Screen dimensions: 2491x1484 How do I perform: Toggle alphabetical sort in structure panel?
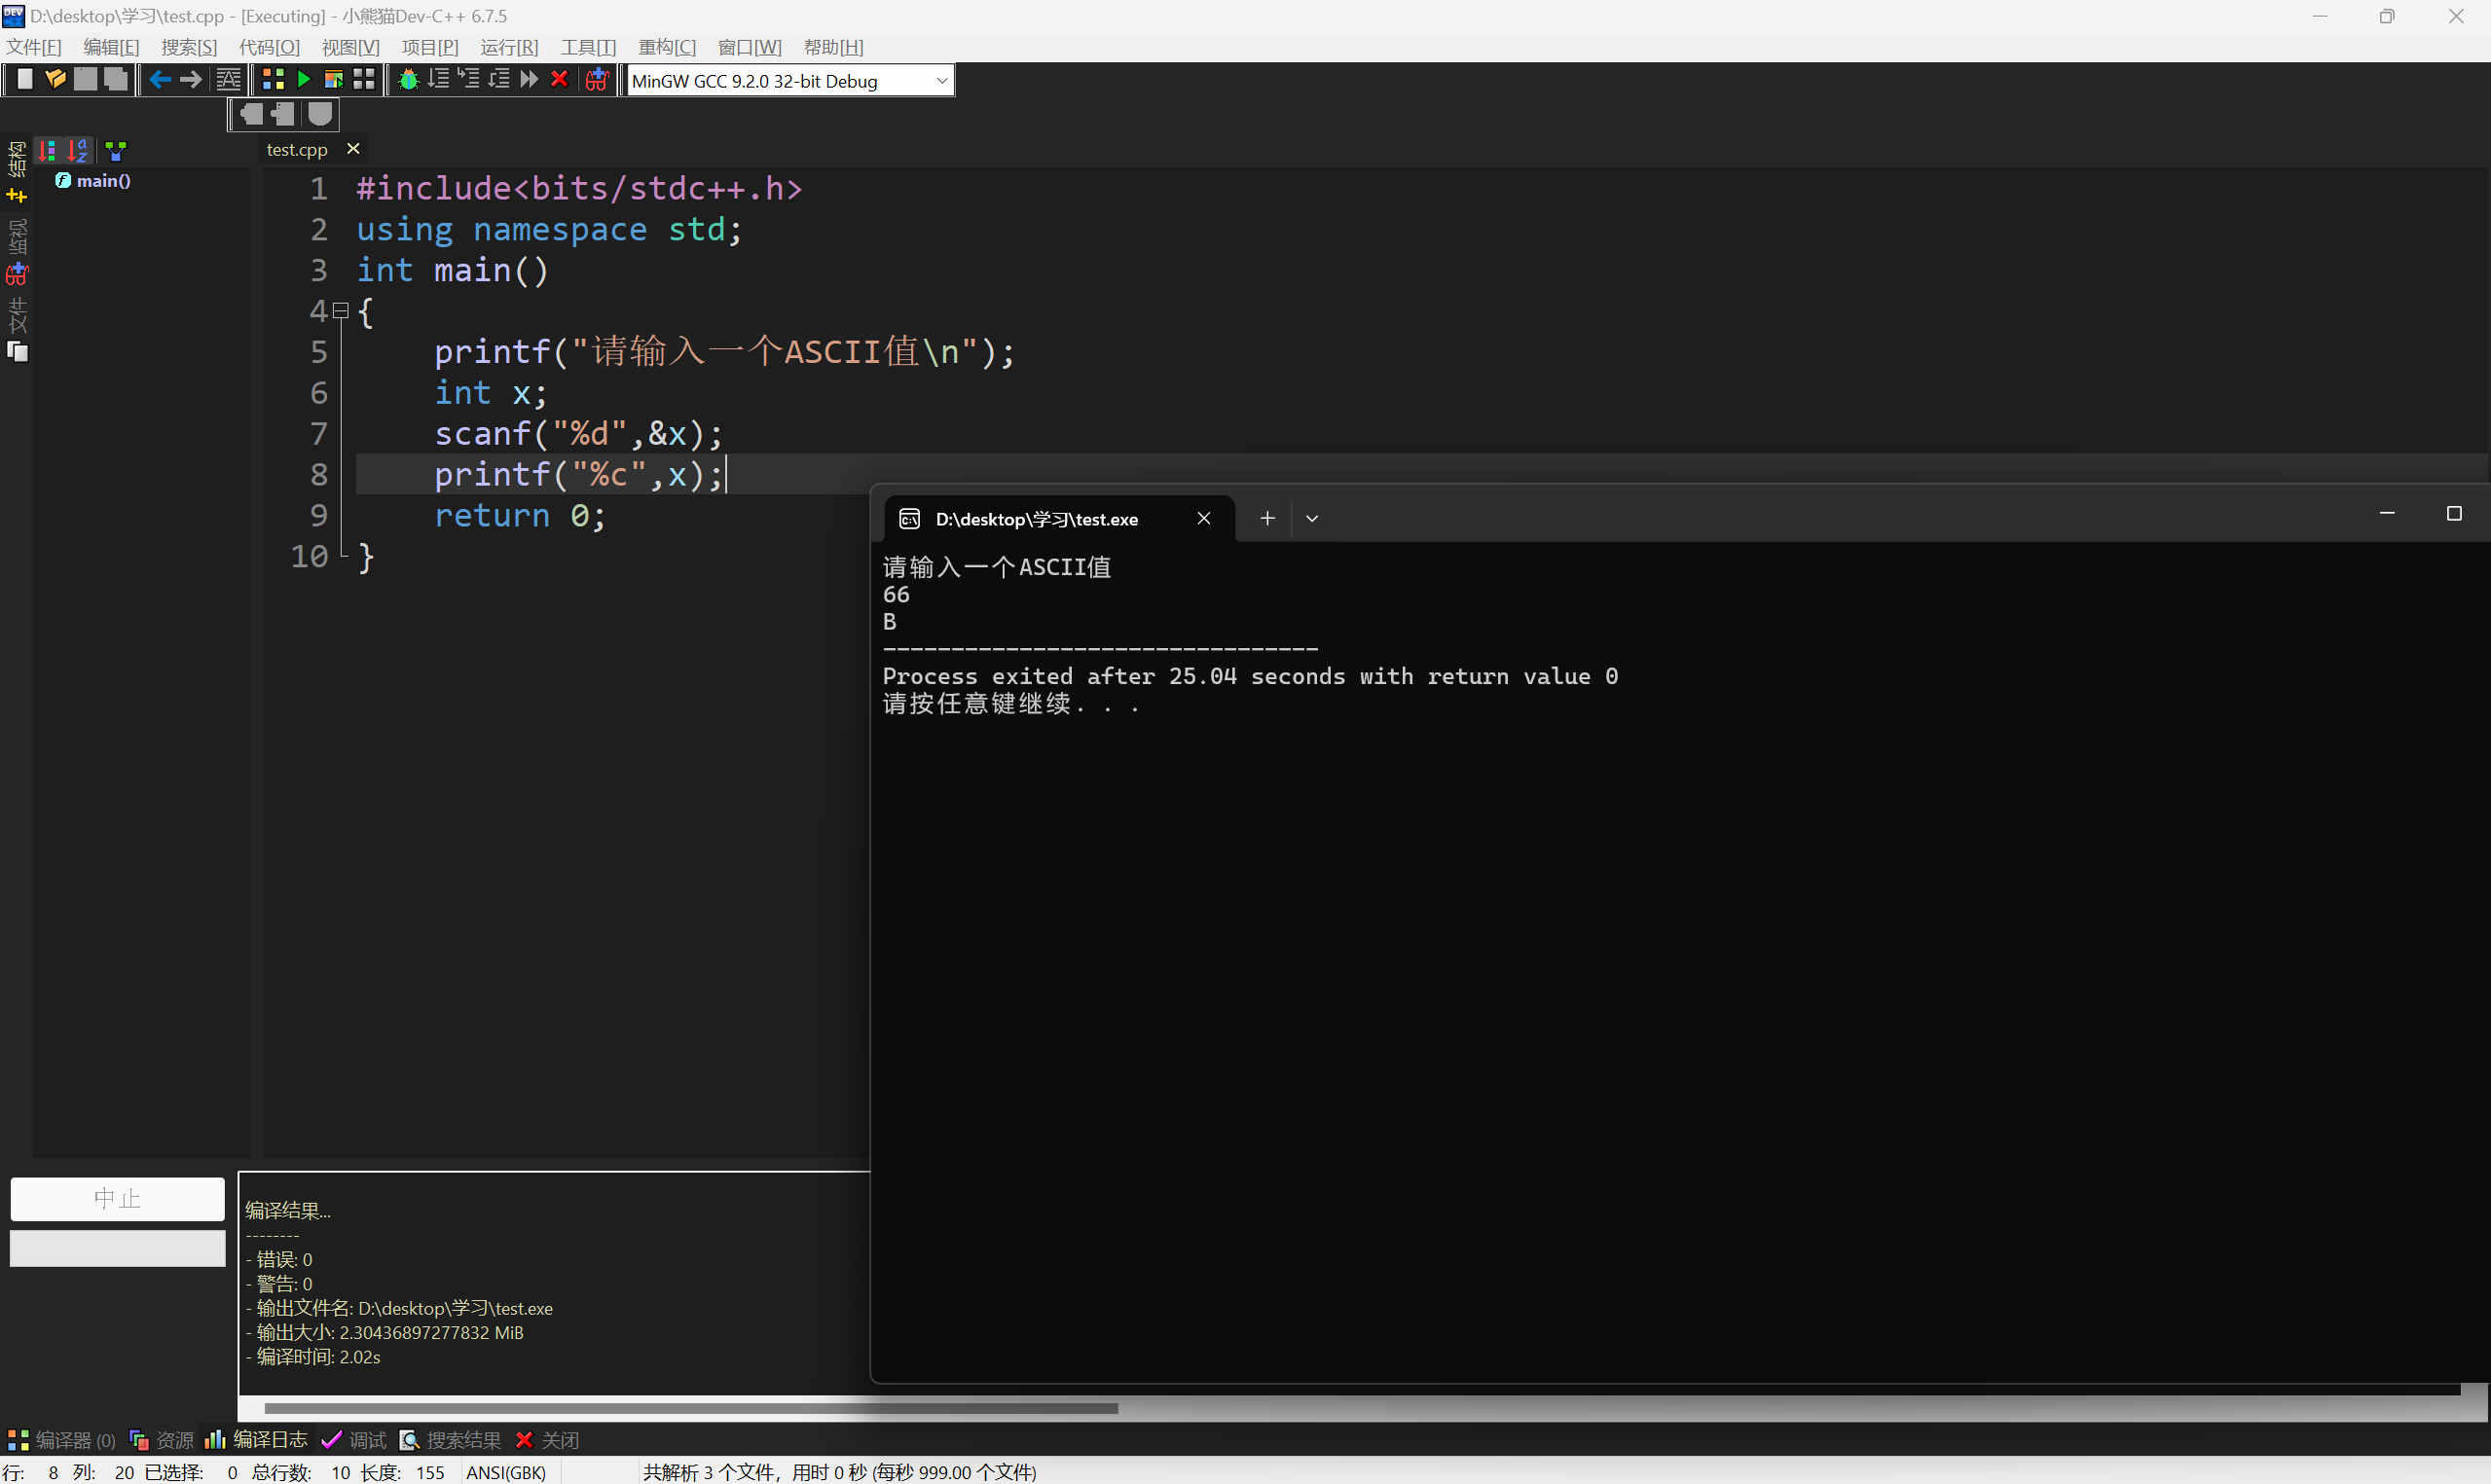coord(77,151)
